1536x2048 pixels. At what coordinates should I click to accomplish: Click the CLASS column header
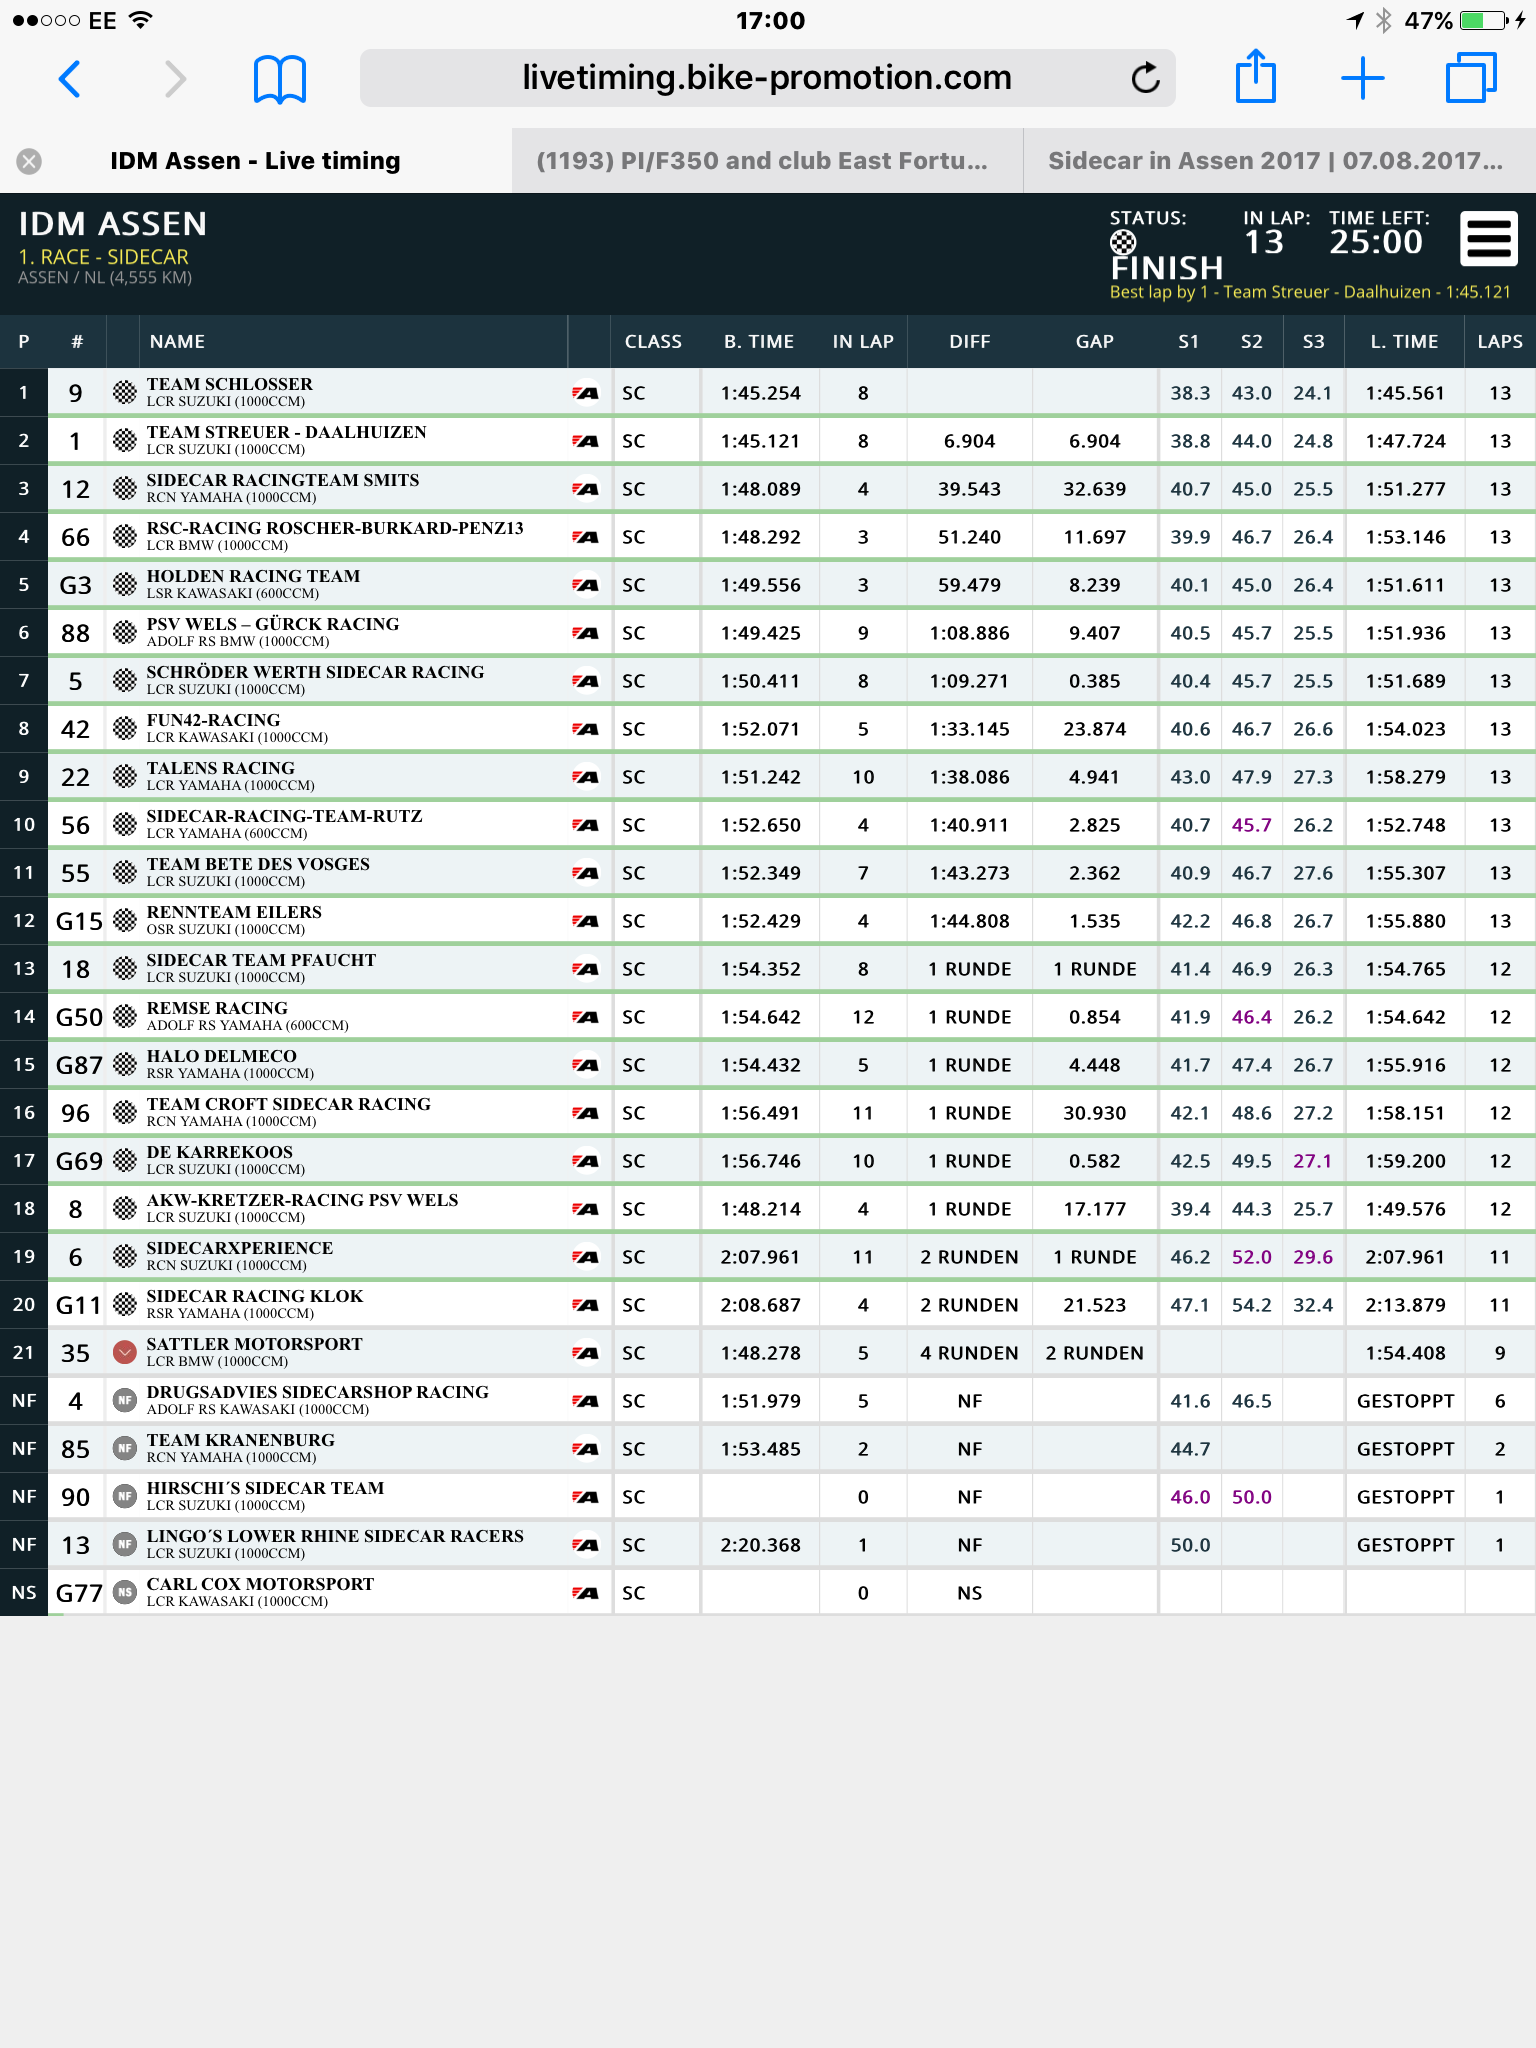[x=653, y=341]
